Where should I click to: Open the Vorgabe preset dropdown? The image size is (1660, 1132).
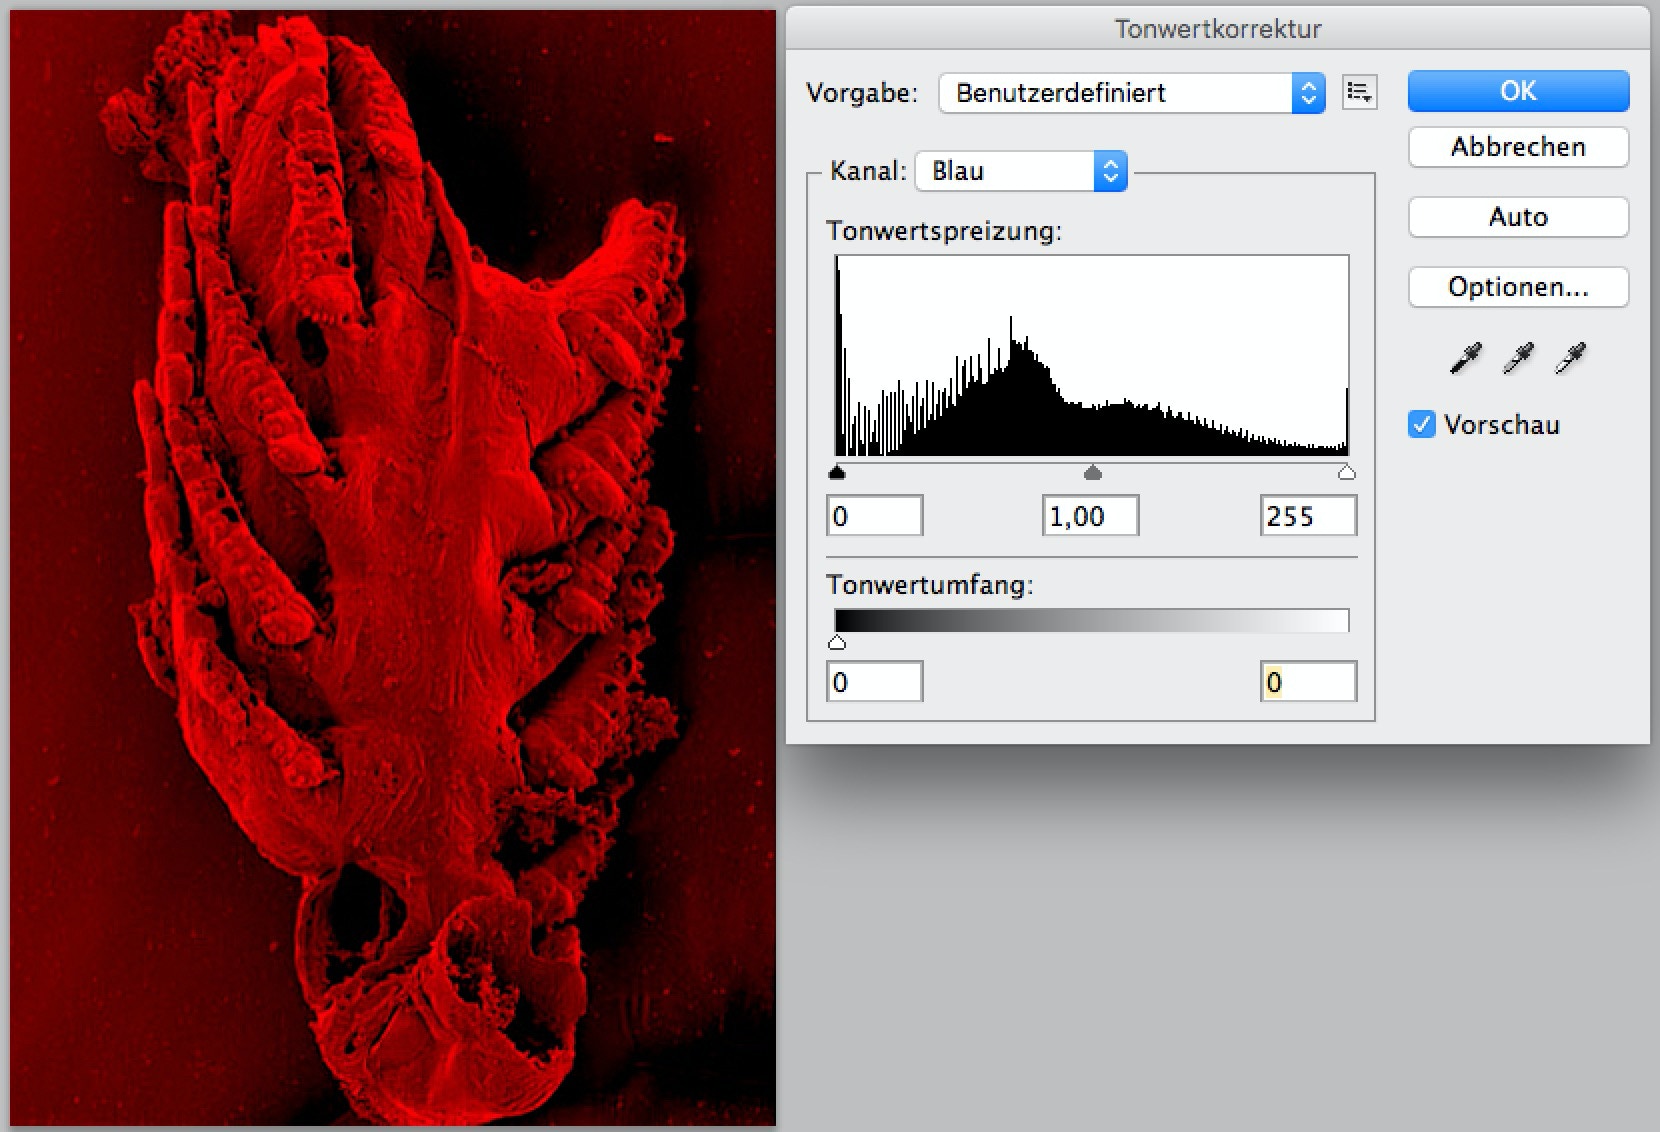tap(1132, 93)
